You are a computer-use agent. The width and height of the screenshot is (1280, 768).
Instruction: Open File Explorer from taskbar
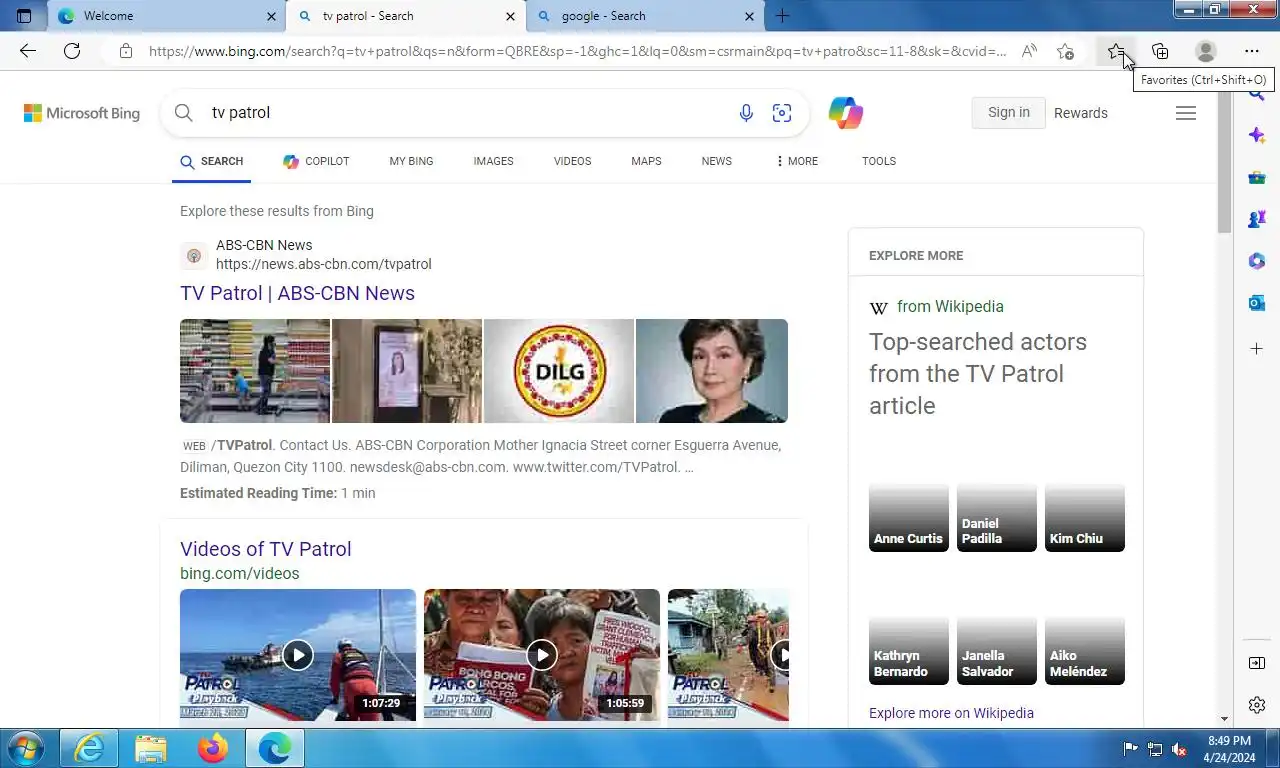pos(151,748)
